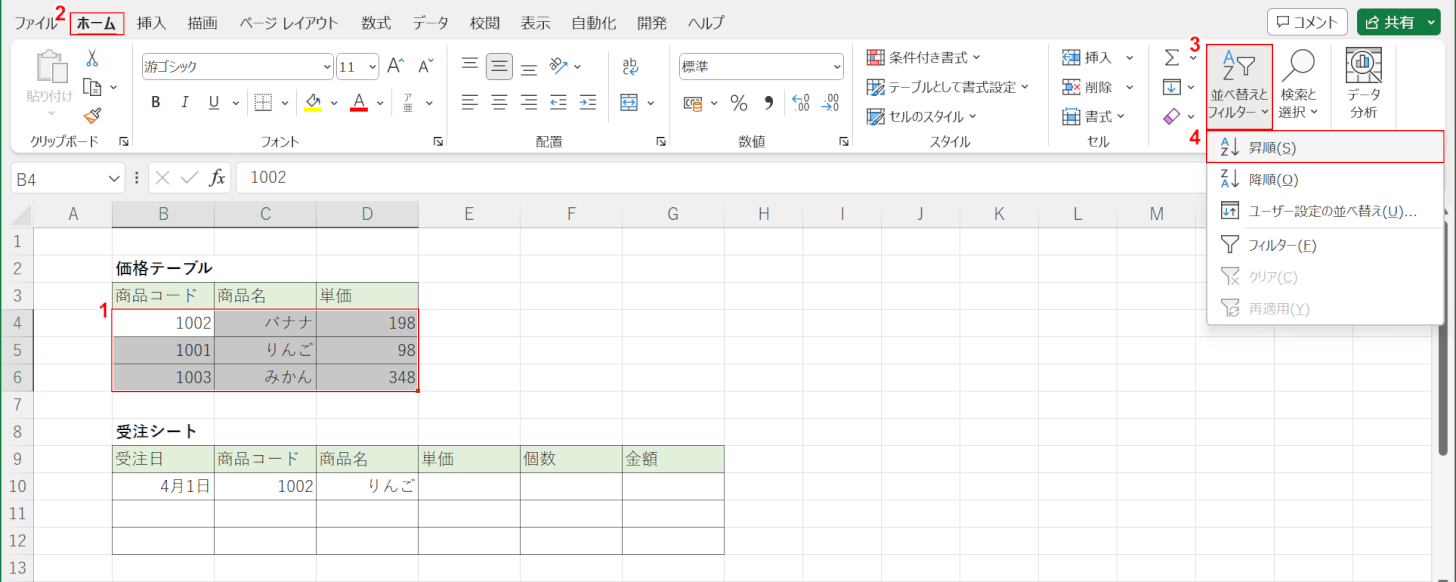Screen dimensions: 1456x582
Task: Select the format painter brush icon
Action: [92, 116]
